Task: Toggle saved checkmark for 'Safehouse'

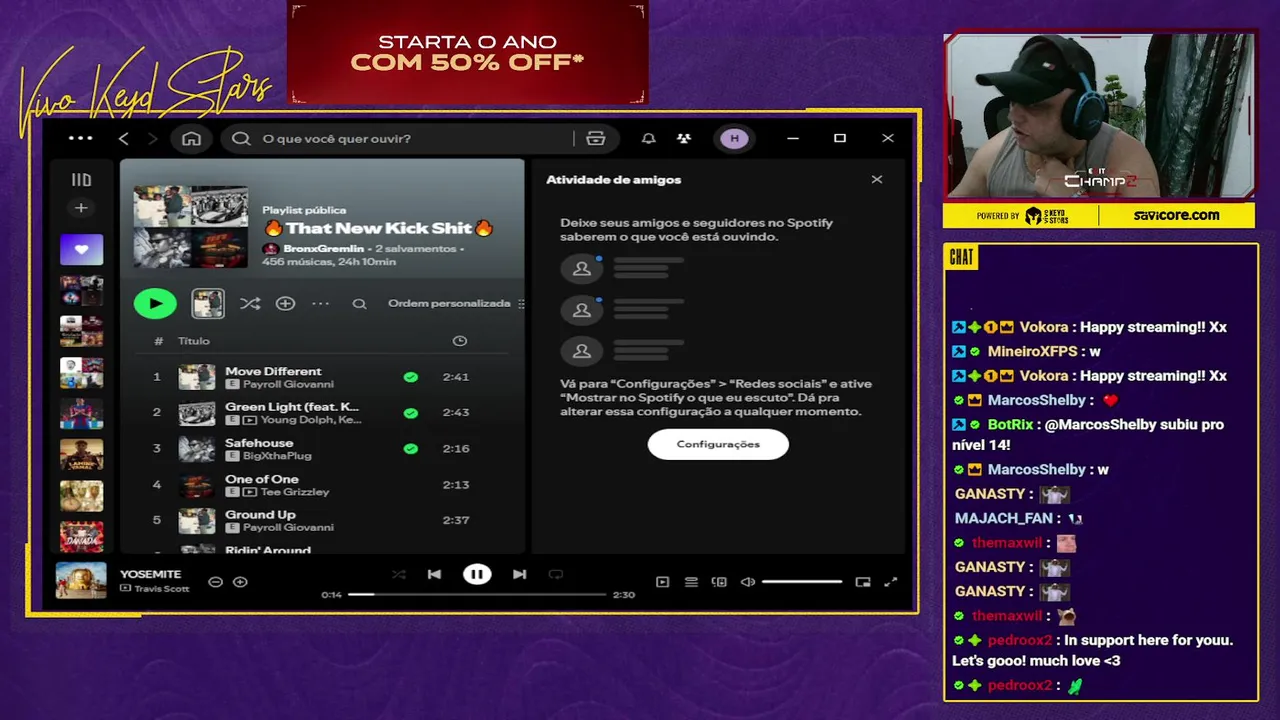Action: 410,449
